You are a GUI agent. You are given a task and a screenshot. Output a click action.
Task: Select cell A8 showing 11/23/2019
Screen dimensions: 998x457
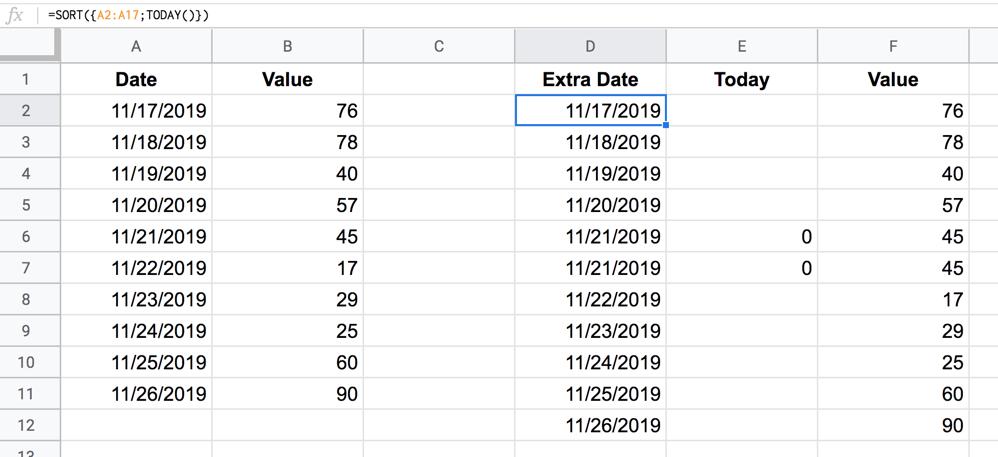136,300
